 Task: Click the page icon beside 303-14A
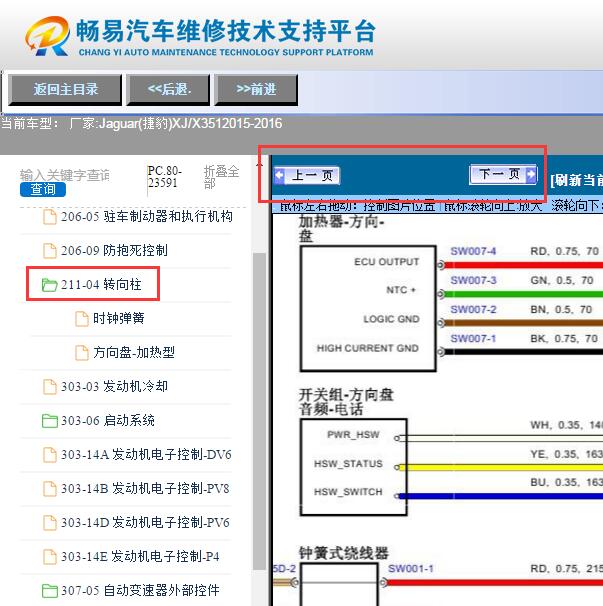49,455
